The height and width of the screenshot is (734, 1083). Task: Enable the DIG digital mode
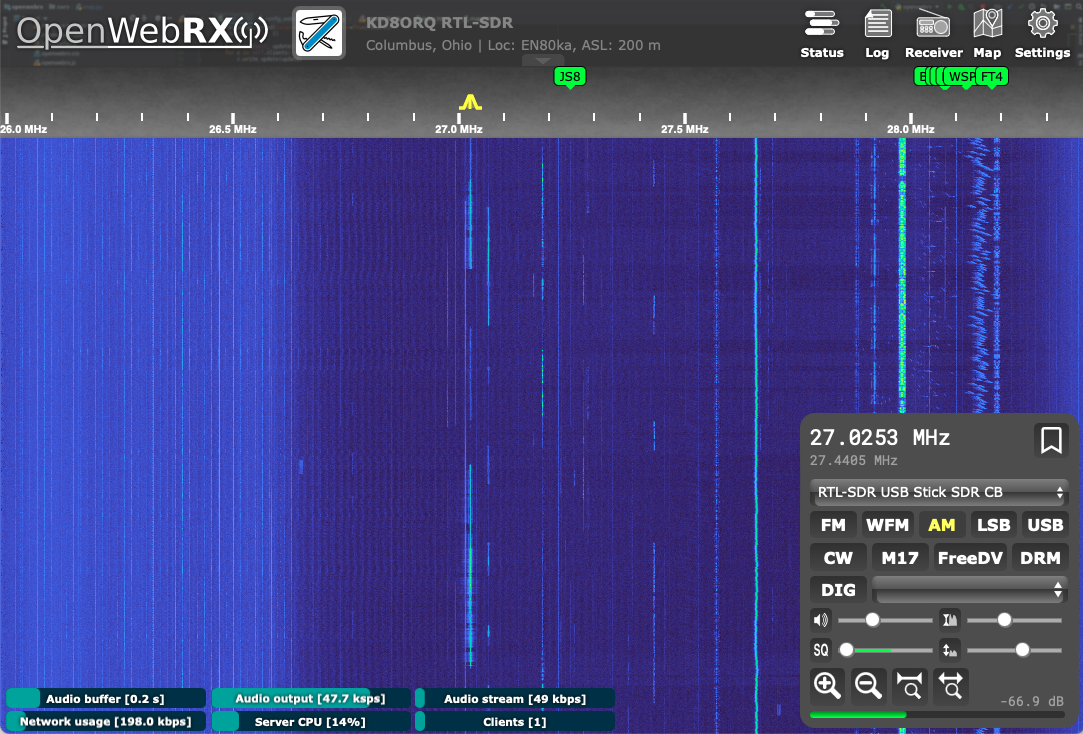click(837, 590)
